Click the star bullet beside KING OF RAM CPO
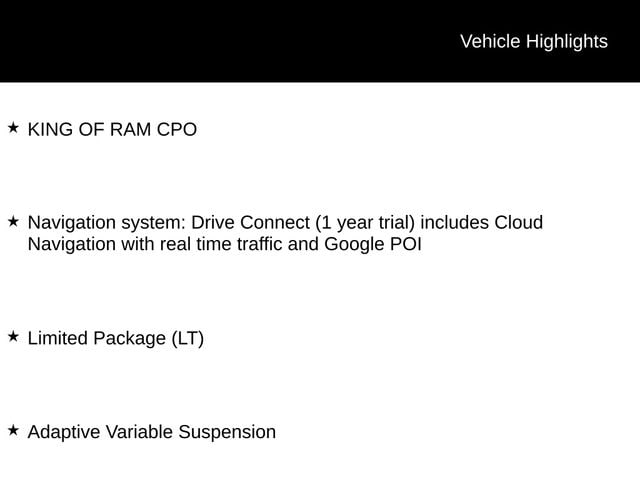The width and height of the screenshot is (640, 480). [x=13, y=128]
